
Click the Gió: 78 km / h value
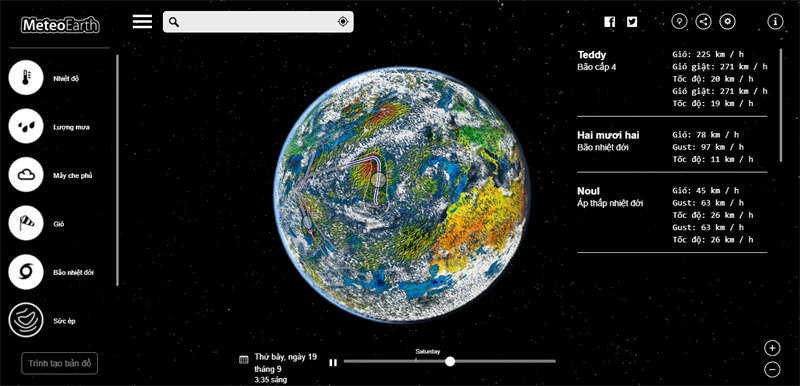click(706, 135)
